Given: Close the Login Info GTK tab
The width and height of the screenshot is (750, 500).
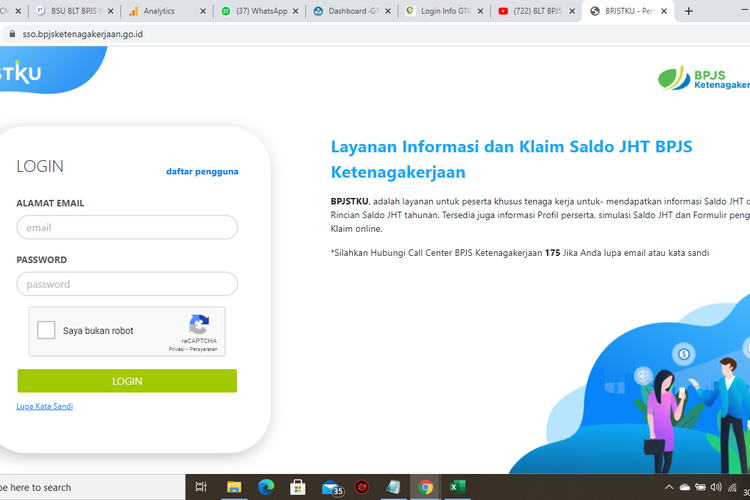Looking at the screenshot, I should 480,11.
